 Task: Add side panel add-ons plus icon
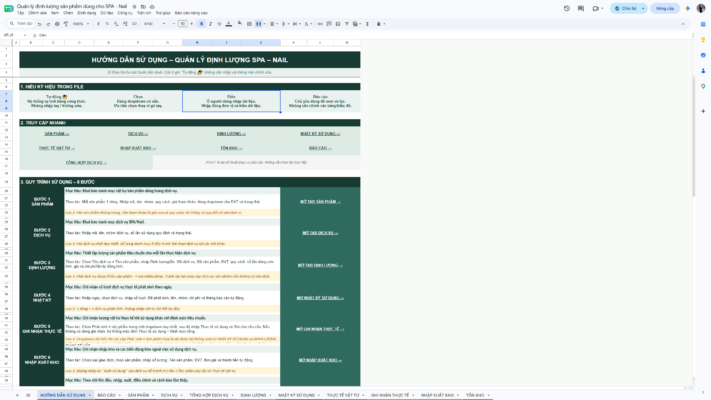(x=703, y=111)
